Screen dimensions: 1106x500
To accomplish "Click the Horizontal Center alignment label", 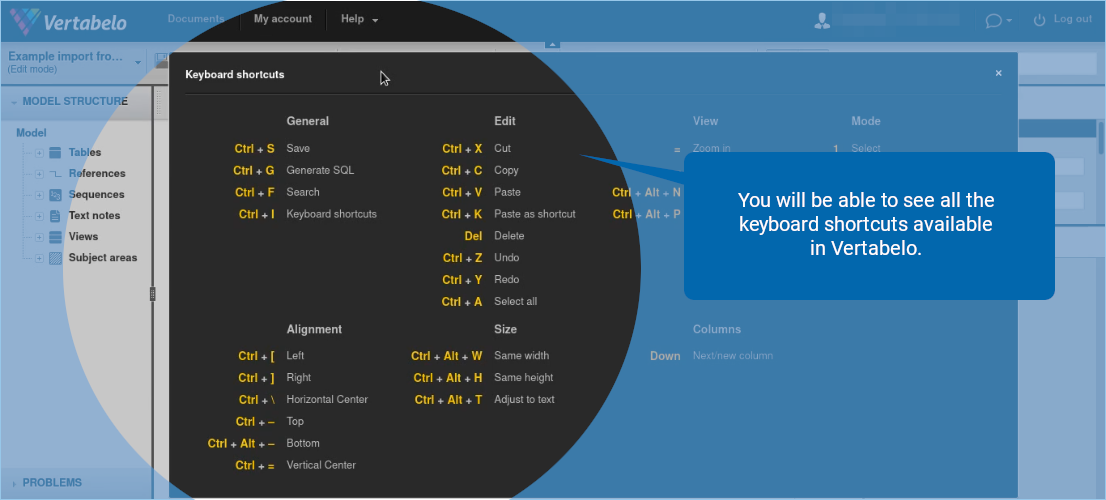I will 327,400.
